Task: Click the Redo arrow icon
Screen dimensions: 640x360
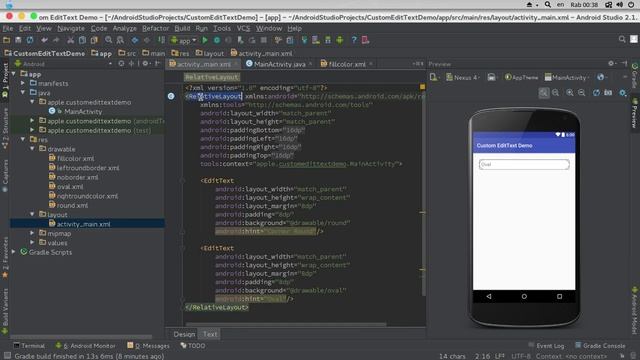Action: click(56, 40)
